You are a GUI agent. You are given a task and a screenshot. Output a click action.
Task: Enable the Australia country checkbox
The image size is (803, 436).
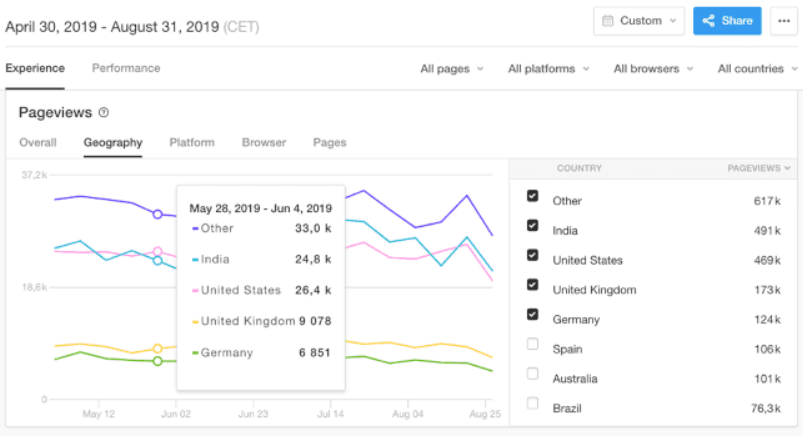click(533, 375)
